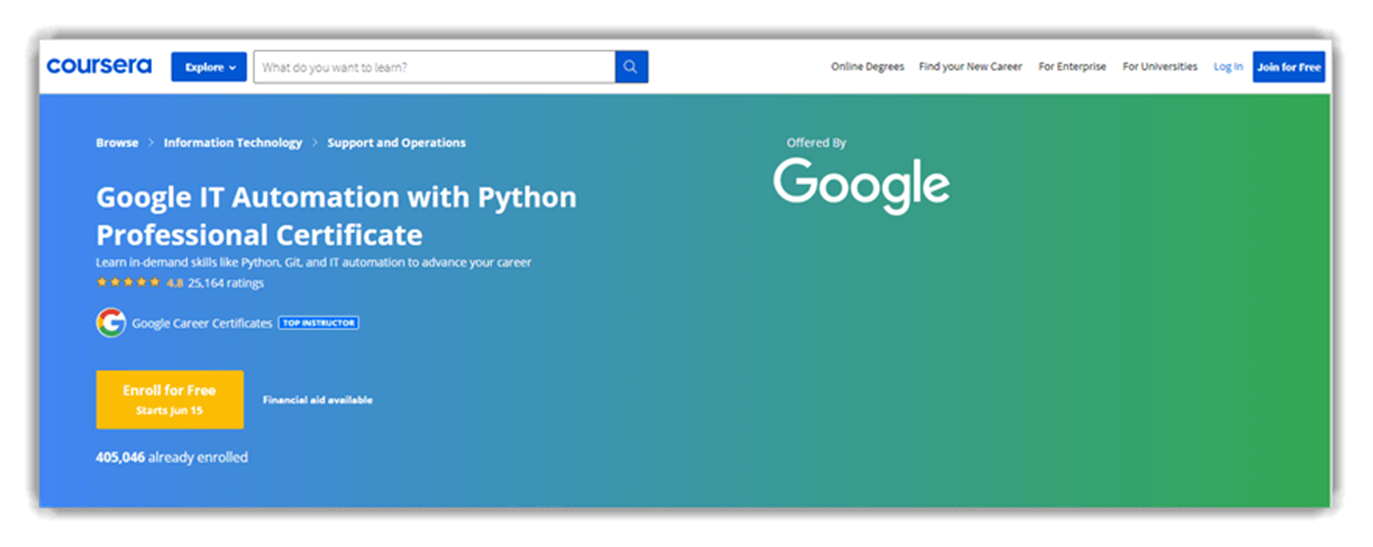Click the large white Google logo
The height and width of the screenshot is (547, 1373).
click(861, 186)
